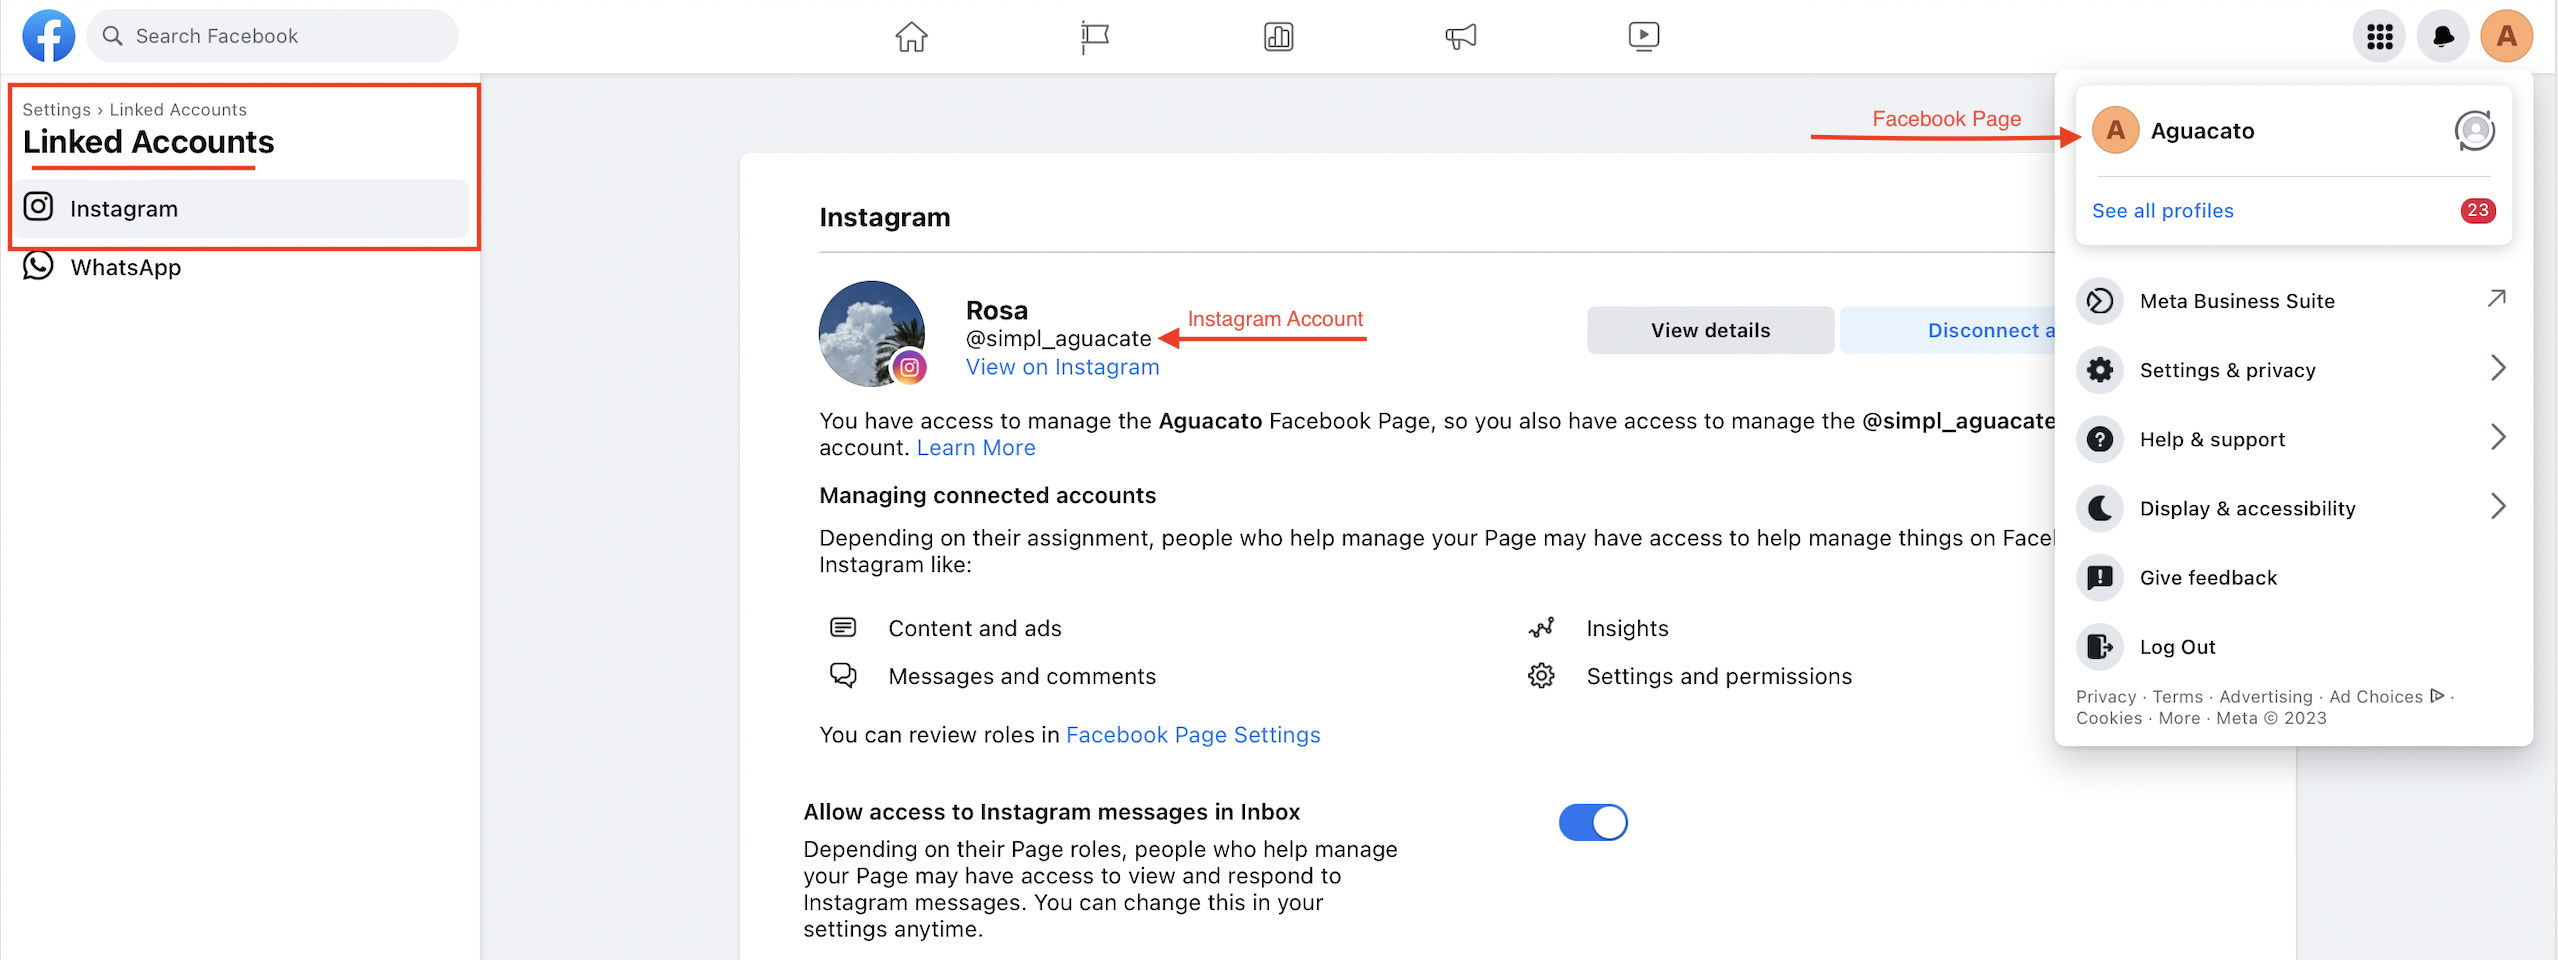
Task: Open notifications via the bell icon
Action: click(2443, 36)
